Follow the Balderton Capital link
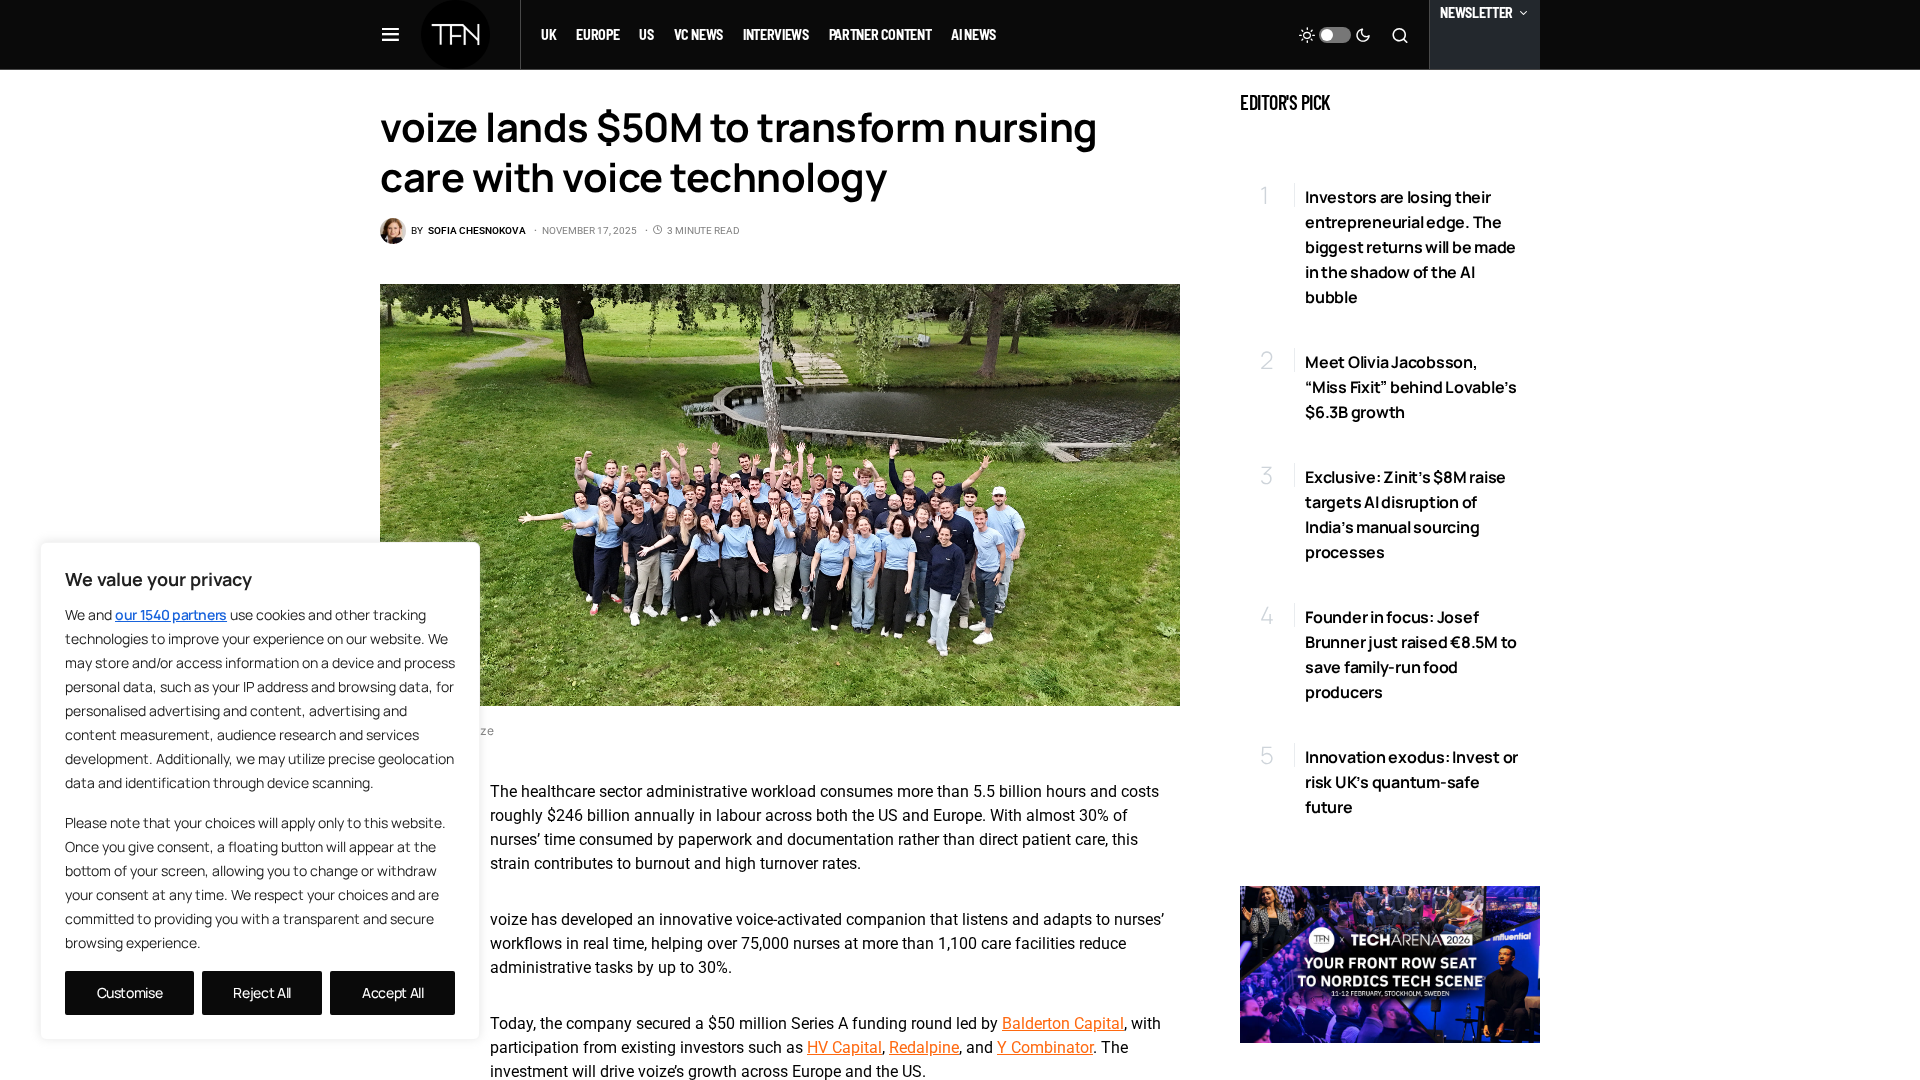 point(1062,1023)
